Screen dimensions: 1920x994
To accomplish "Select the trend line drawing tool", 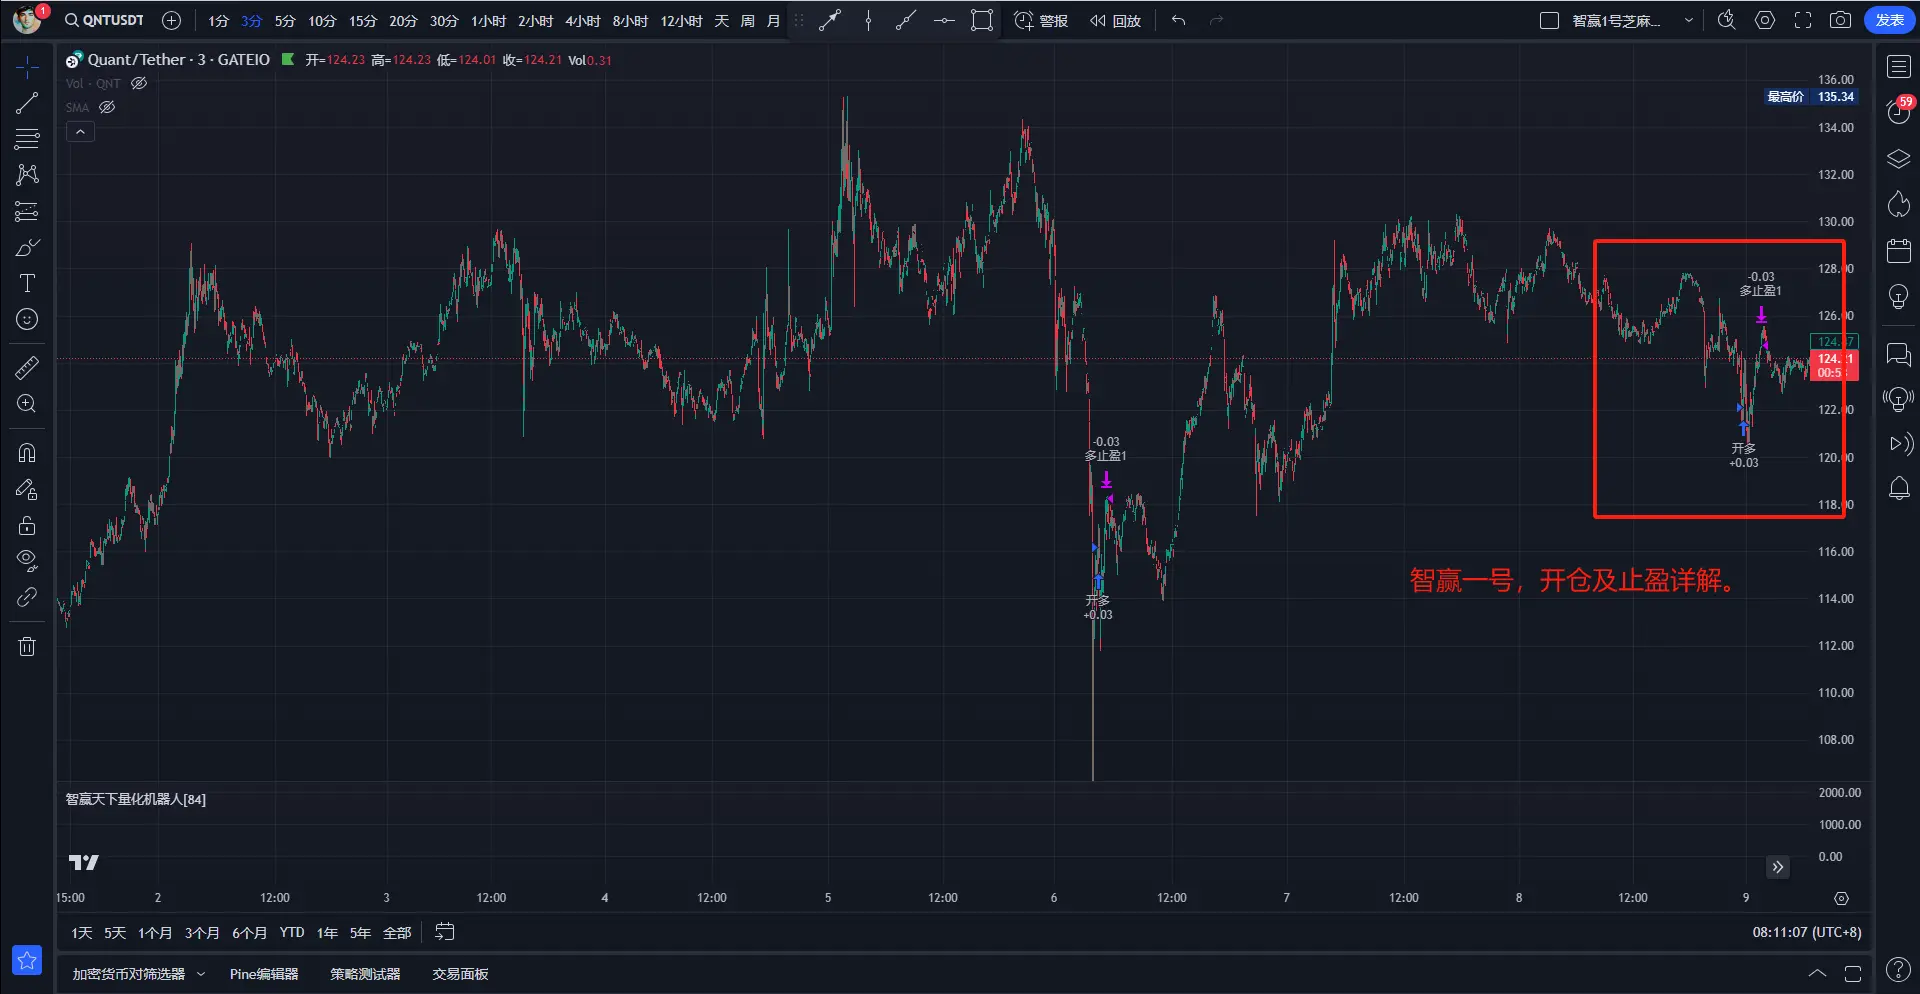I will click(x=27, y=103).
